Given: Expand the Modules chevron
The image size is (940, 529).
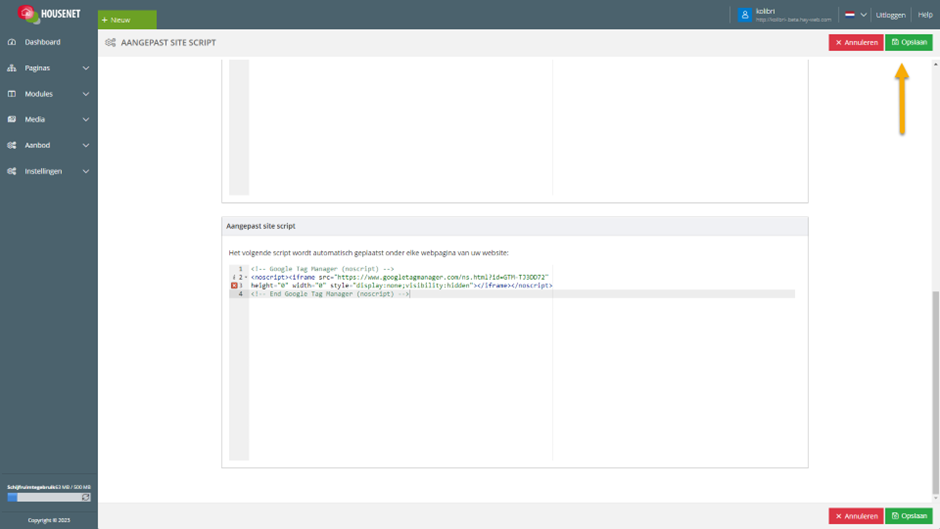Looking at the screenshot, I should pos(86,94).
